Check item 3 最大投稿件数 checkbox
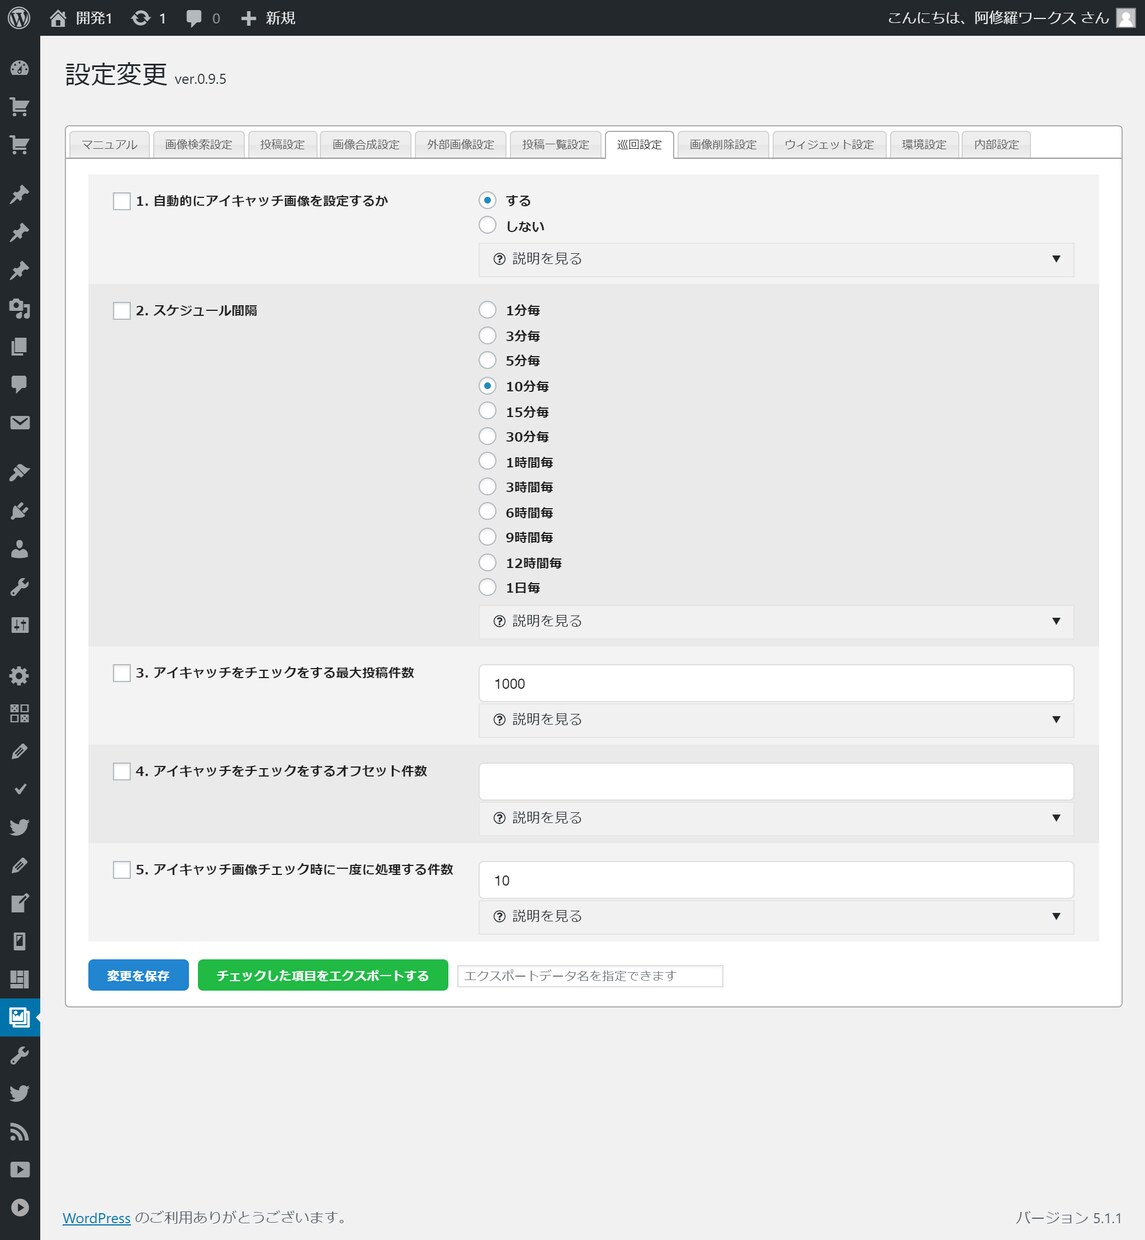Image resolution: width=1145 pixels, height=1240 pixels. (122, 673)
